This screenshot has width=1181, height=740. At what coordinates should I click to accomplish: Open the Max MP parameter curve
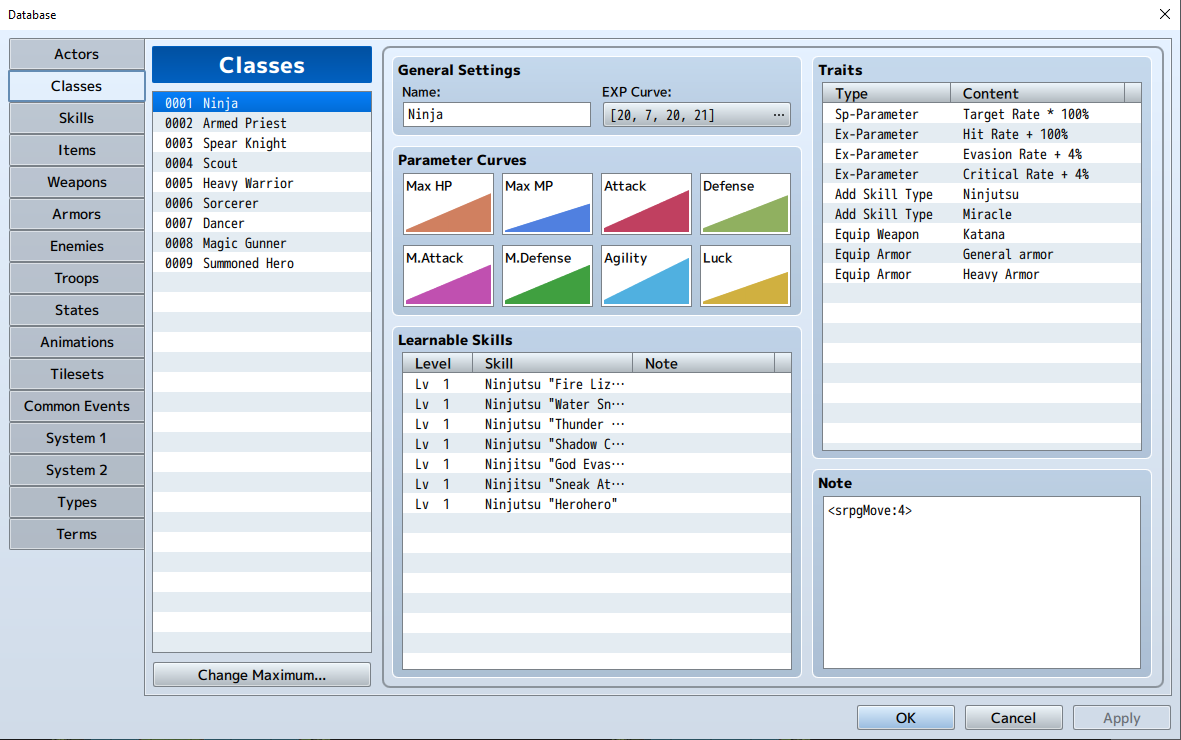(x=547, y=203)
